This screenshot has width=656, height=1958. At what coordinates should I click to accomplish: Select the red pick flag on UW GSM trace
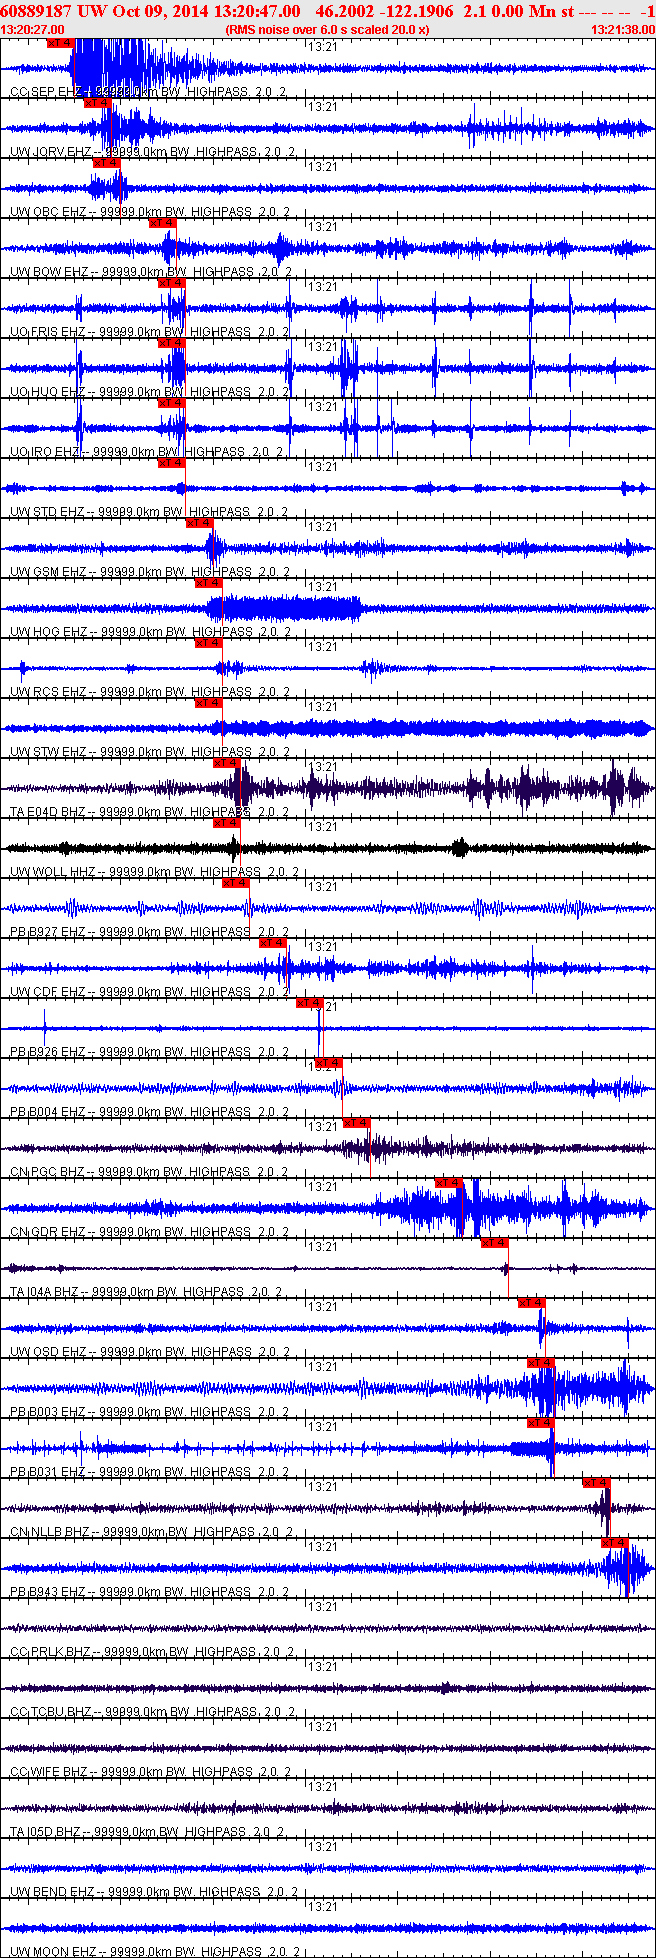[200, 523]
